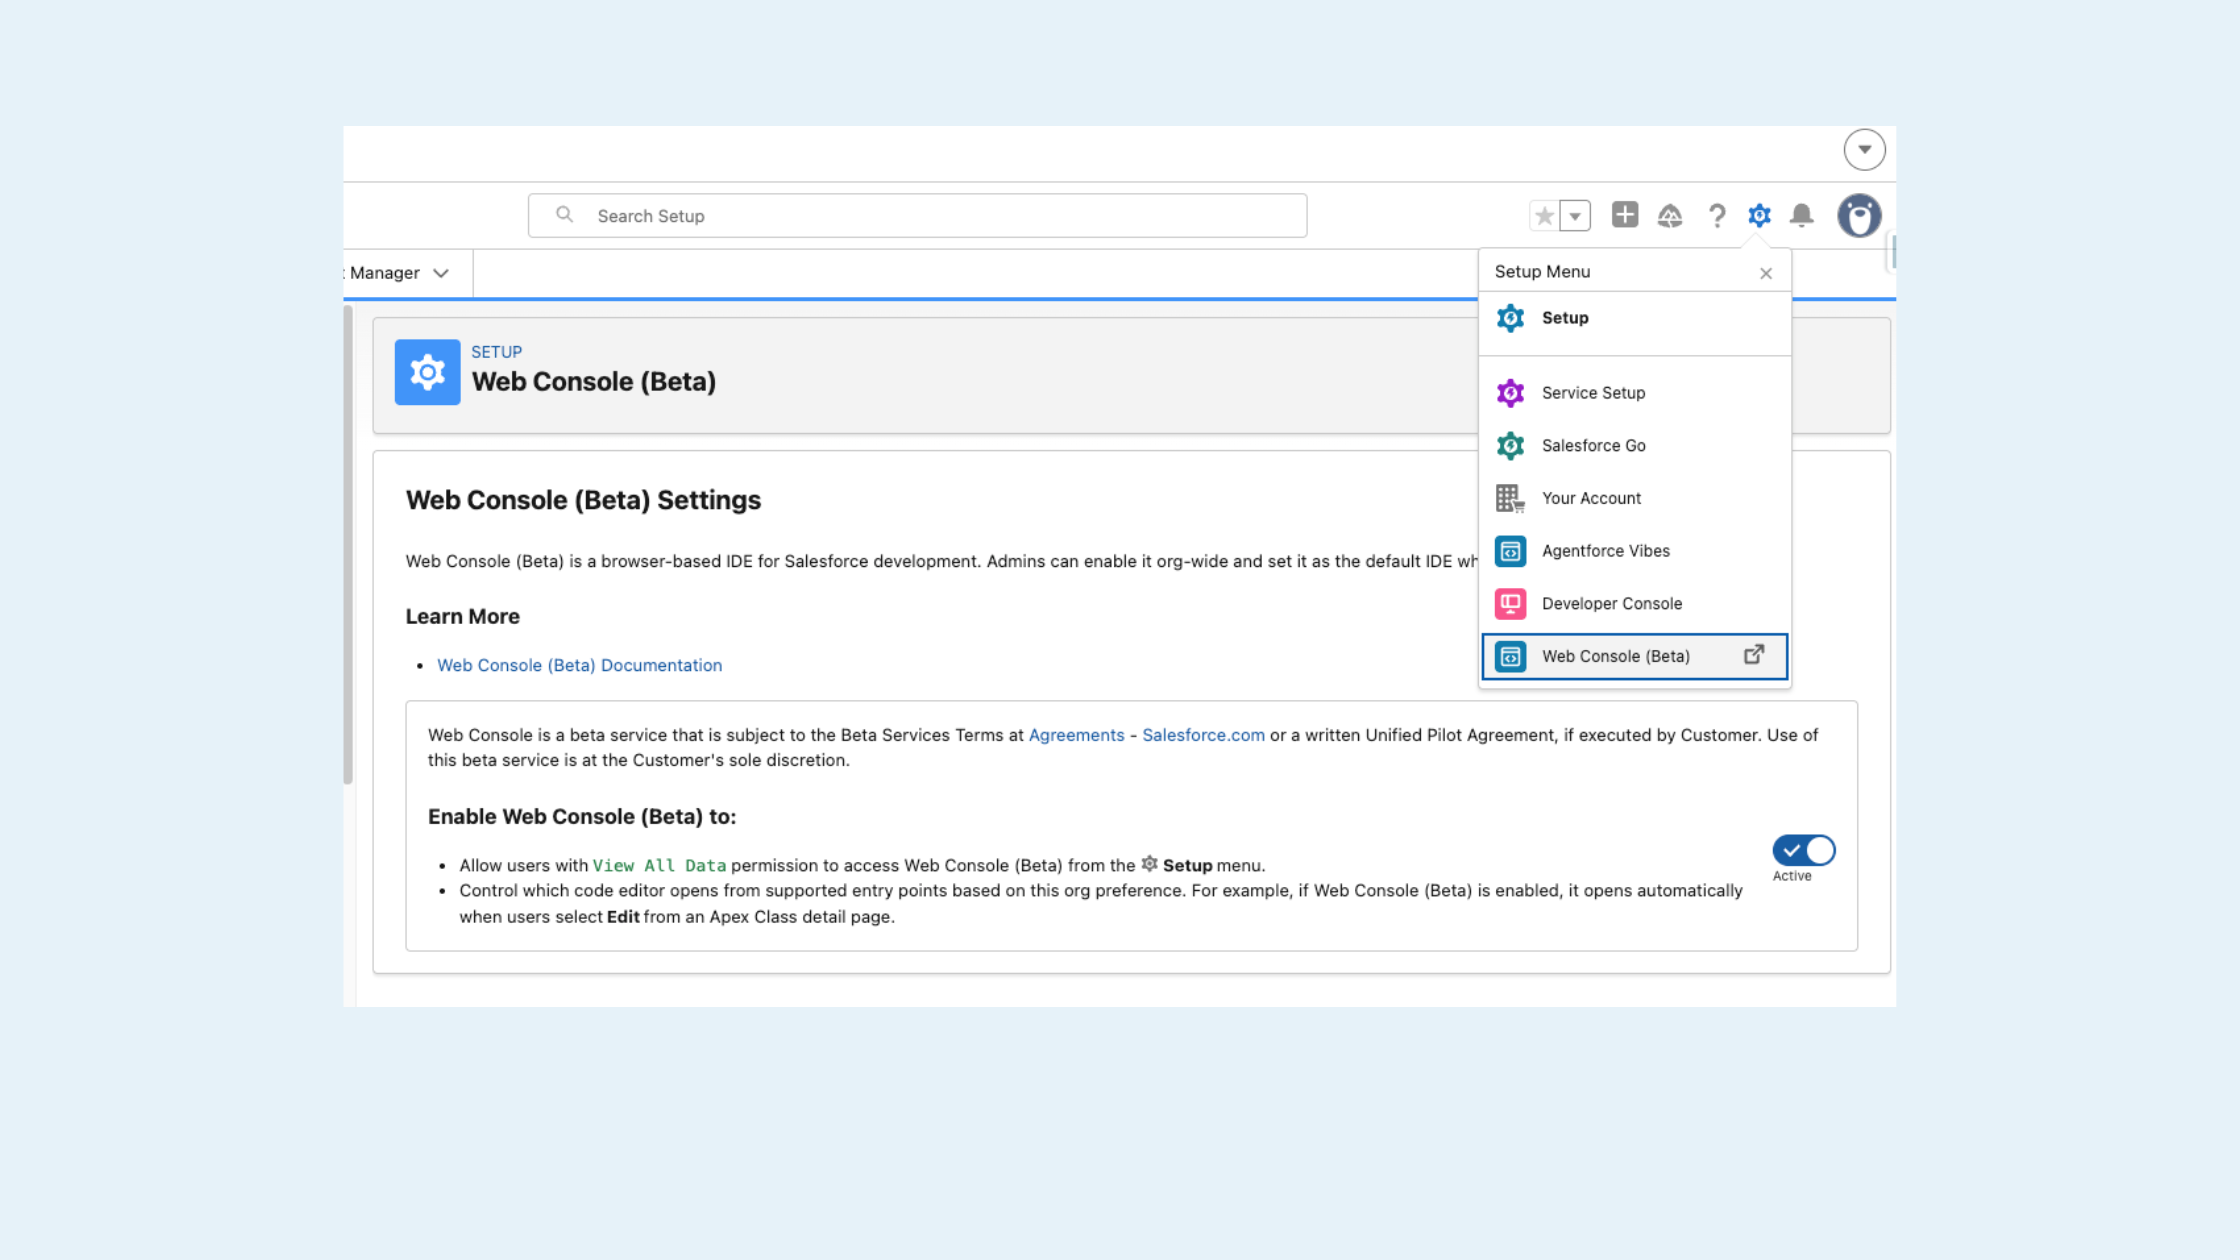Click the circular dropdown arrow at top right

point(1865,150)
